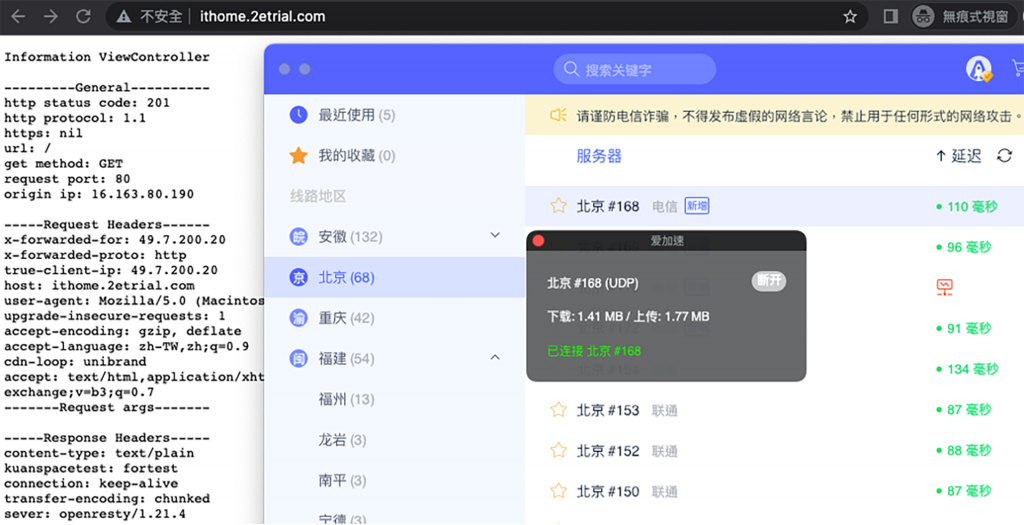1024x525 pixels.
Task: Sort servers by 延迟
Action: pos(958,155)
